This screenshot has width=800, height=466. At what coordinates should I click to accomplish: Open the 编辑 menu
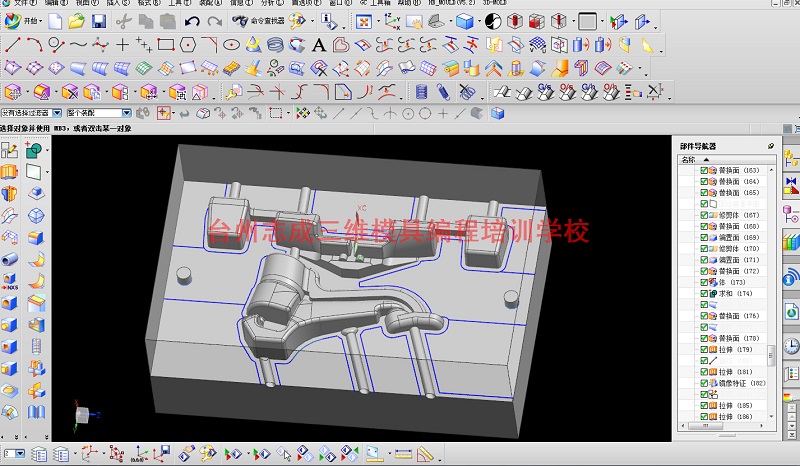(55, 3)
